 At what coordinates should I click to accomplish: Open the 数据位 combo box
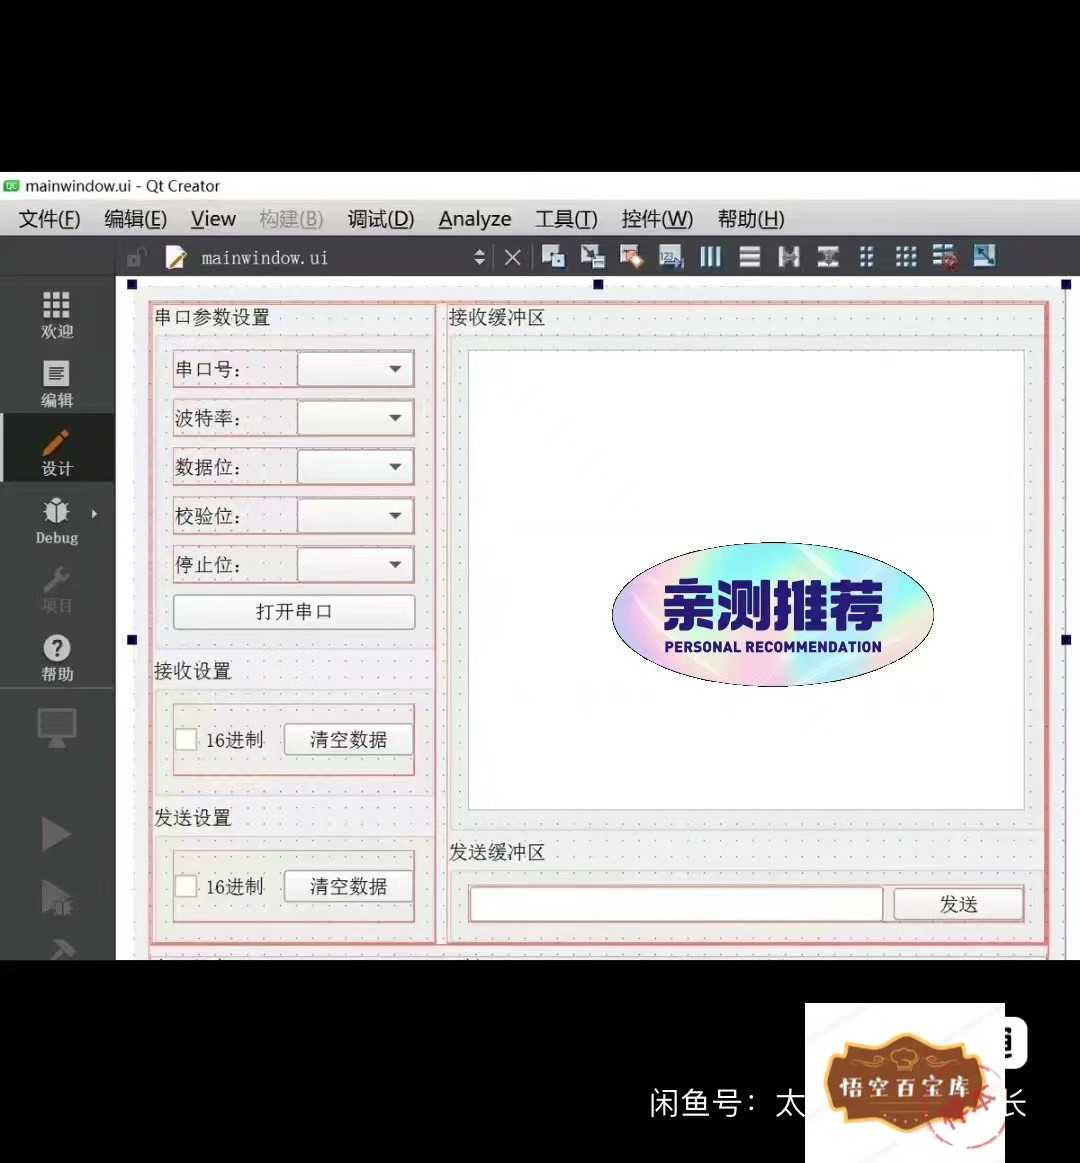click(x=355, y=467)
